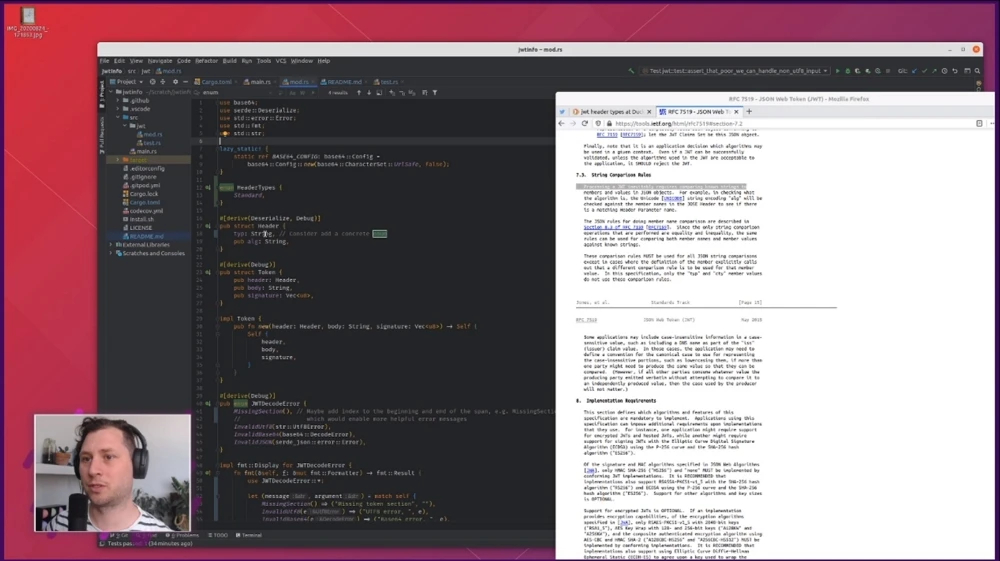Open Project panel settings gear

[x=175, y=82]
